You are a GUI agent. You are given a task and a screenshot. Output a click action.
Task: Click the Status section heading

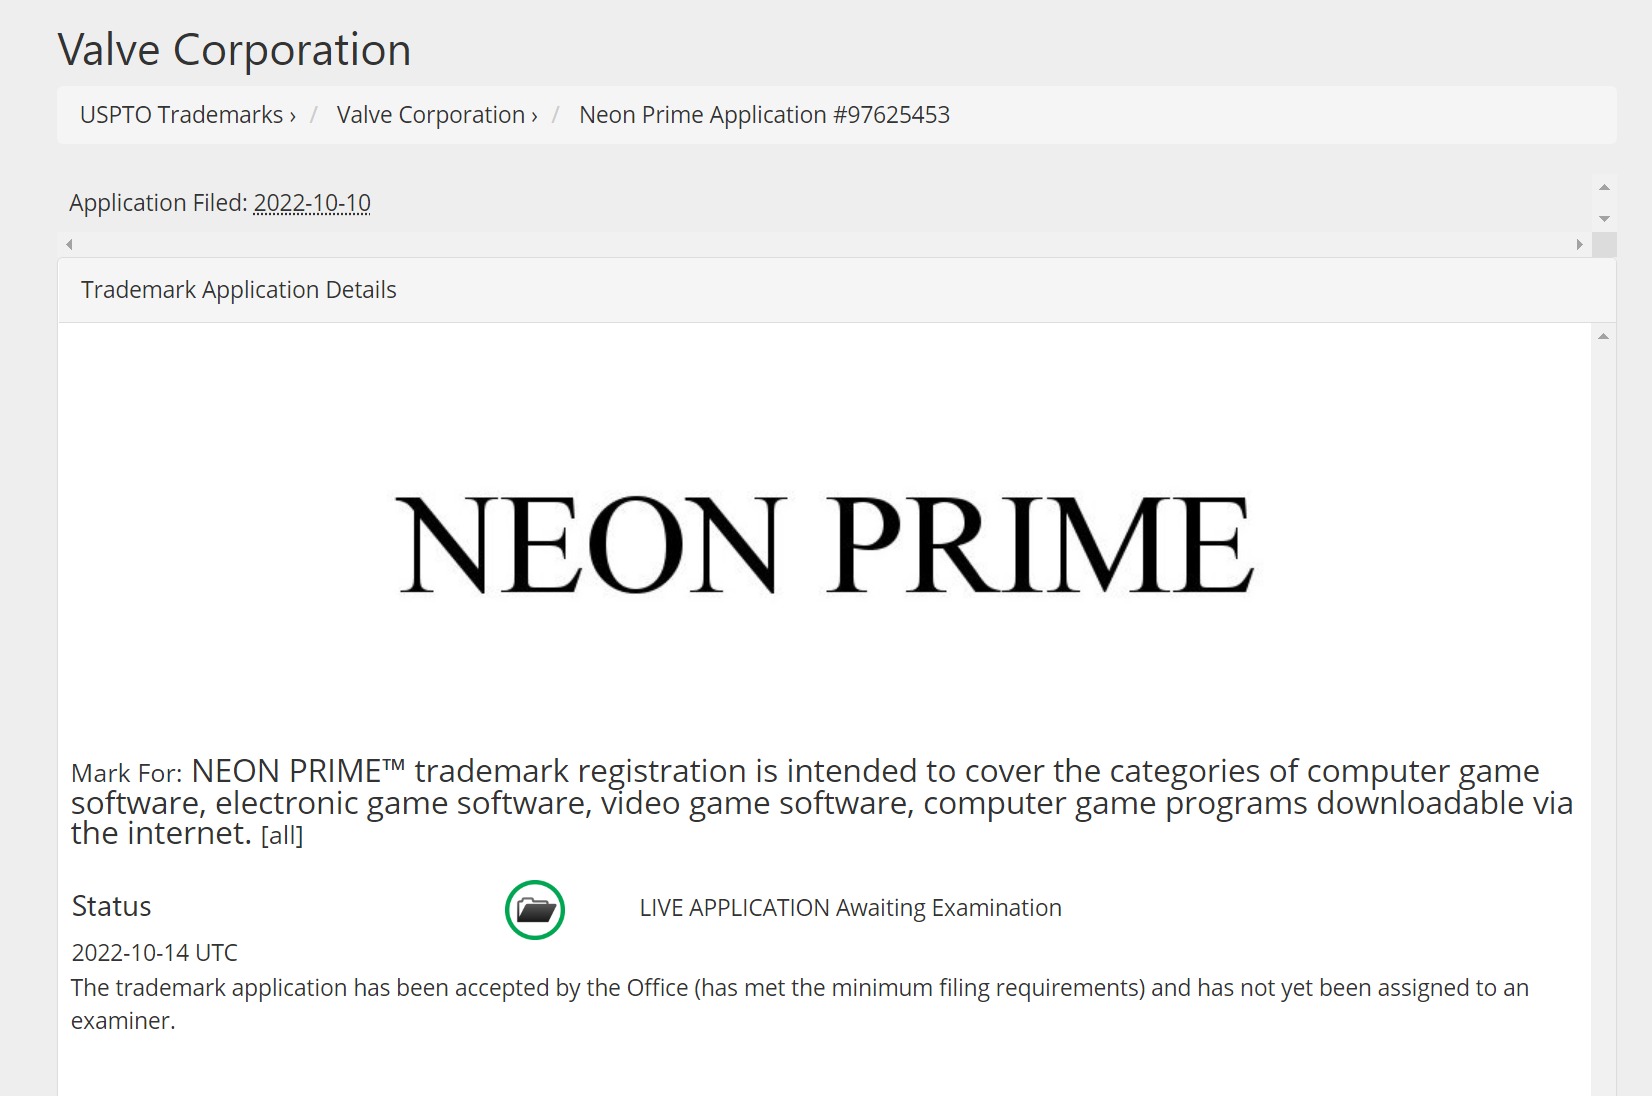coord(111,907)
